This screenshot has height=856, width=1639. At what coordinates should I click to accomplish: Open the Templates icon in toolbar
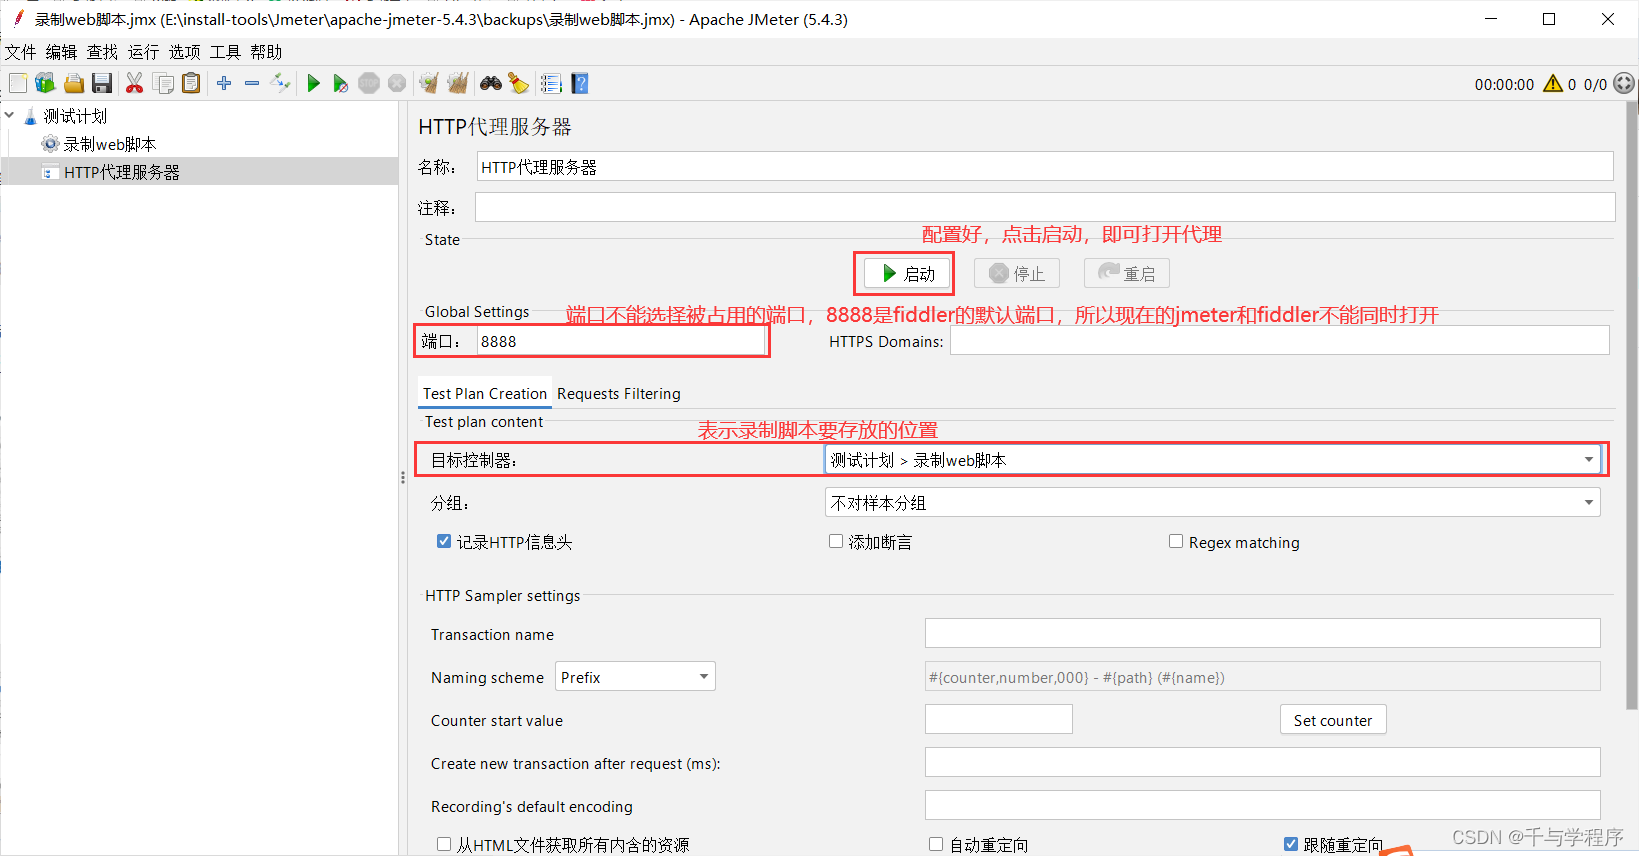[x=45, y=83]
